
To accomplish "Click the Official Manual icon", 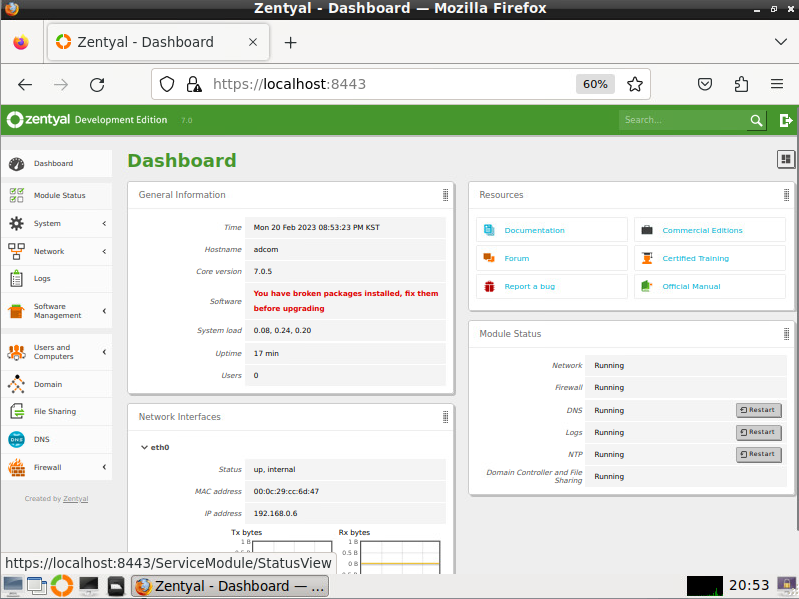I will [x=647, y=286].
